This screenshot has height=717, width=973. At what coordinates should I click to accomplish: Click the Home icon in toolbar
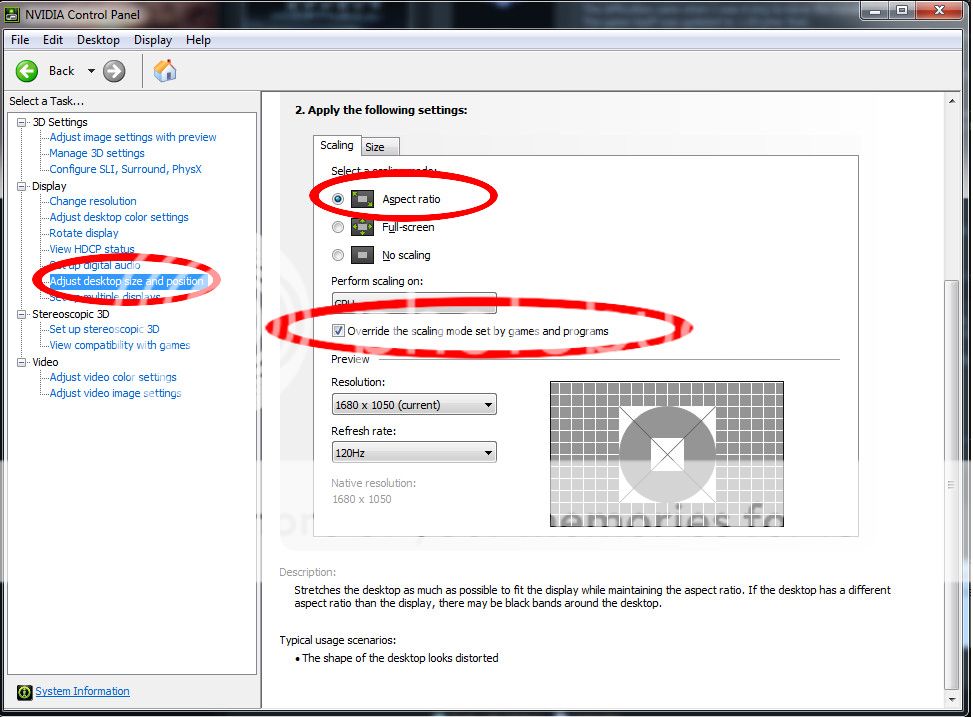165,71
